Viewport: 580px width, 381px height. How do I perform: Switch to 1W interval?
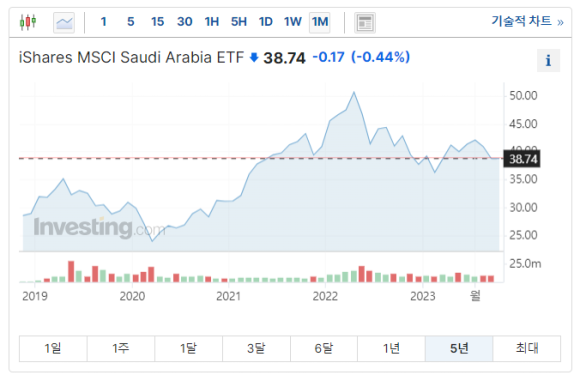pos(293,22)
